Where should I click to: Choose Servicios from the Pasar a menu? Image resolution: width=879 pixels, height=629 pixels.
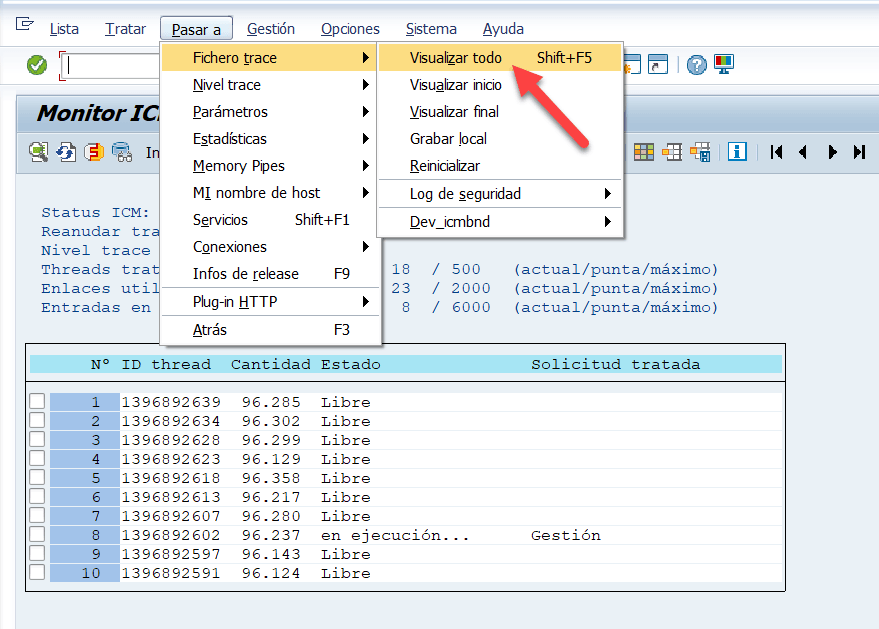(220, 220)
